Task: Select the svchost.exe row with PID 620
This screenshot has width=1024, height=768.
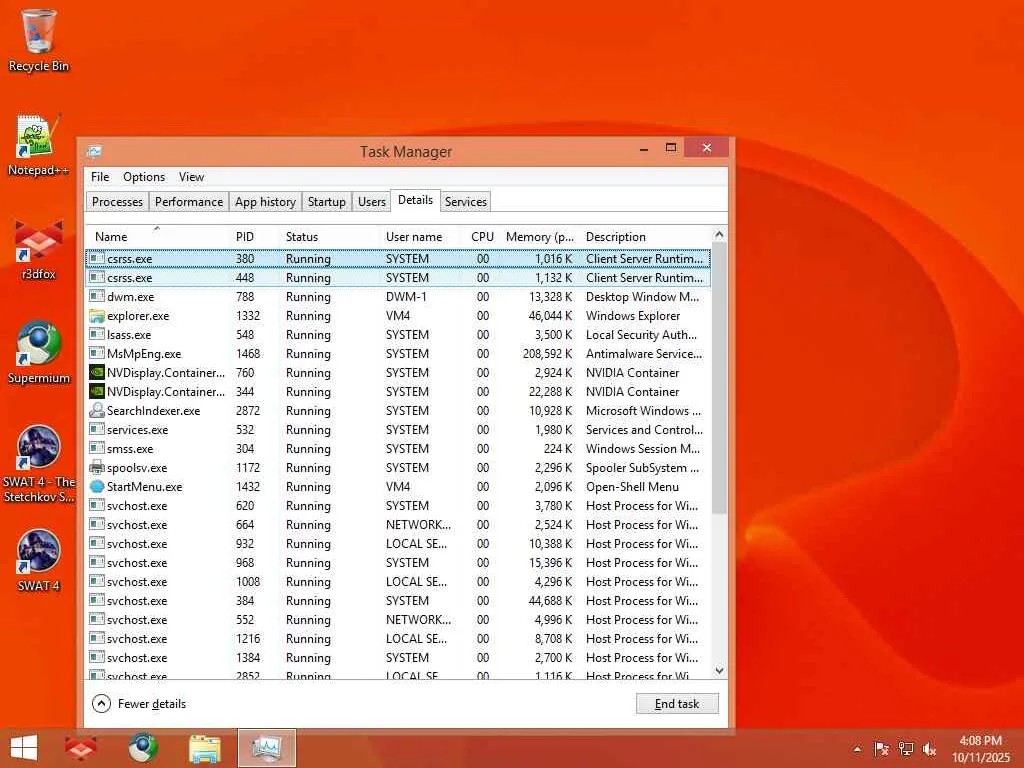Action: point(398,505)
